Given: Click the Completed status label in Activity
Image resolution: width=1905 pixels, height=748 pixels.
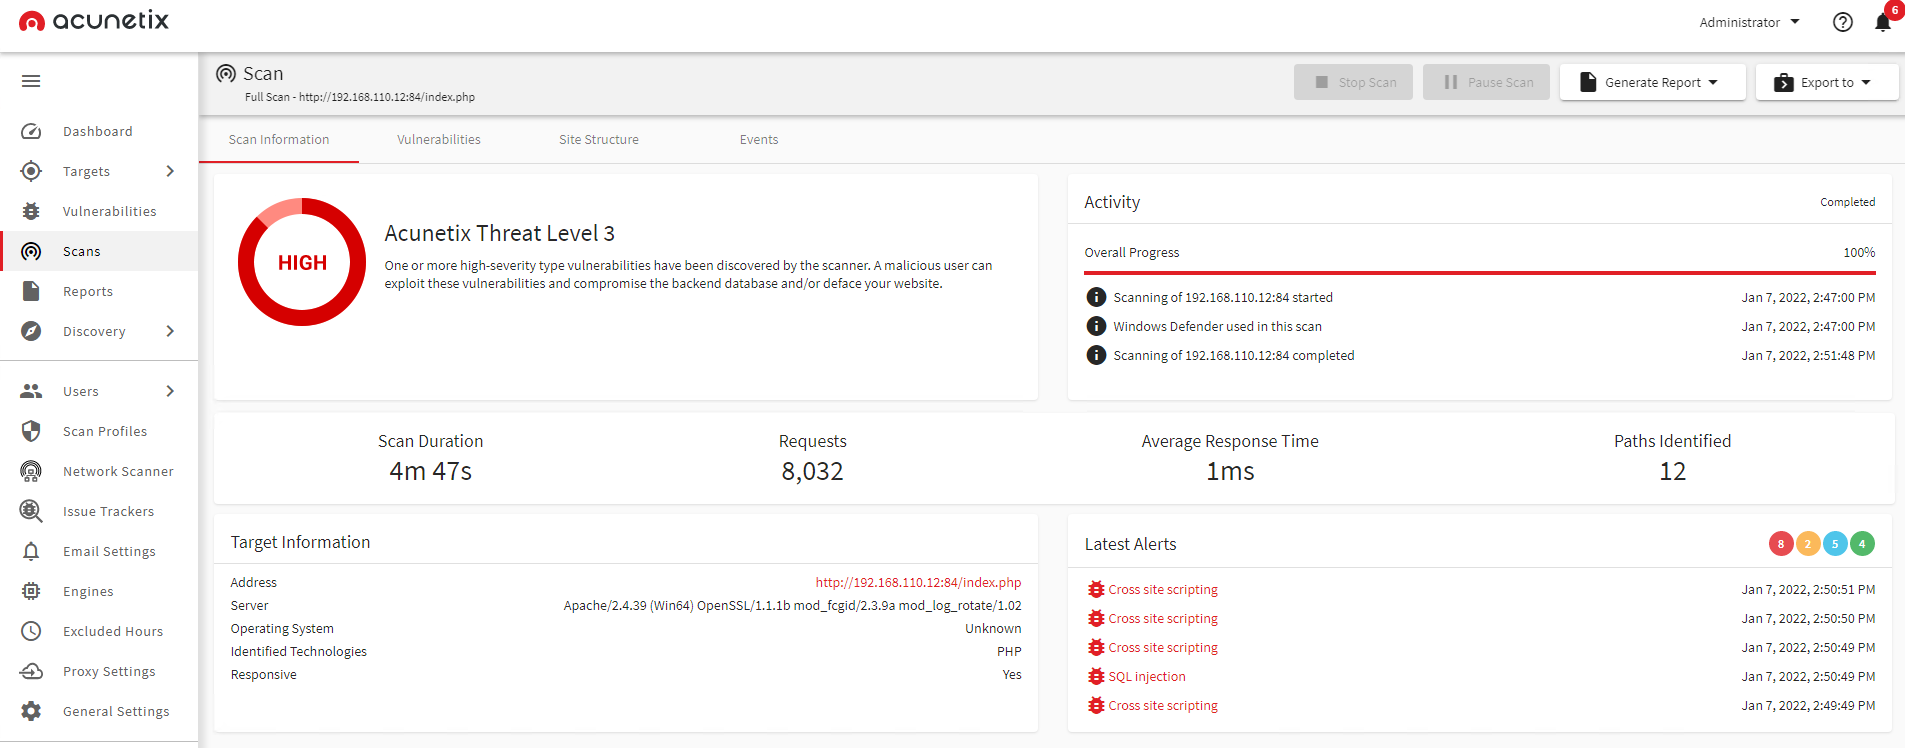Looking at the screenshot, I should click(x=1847, y=202).
